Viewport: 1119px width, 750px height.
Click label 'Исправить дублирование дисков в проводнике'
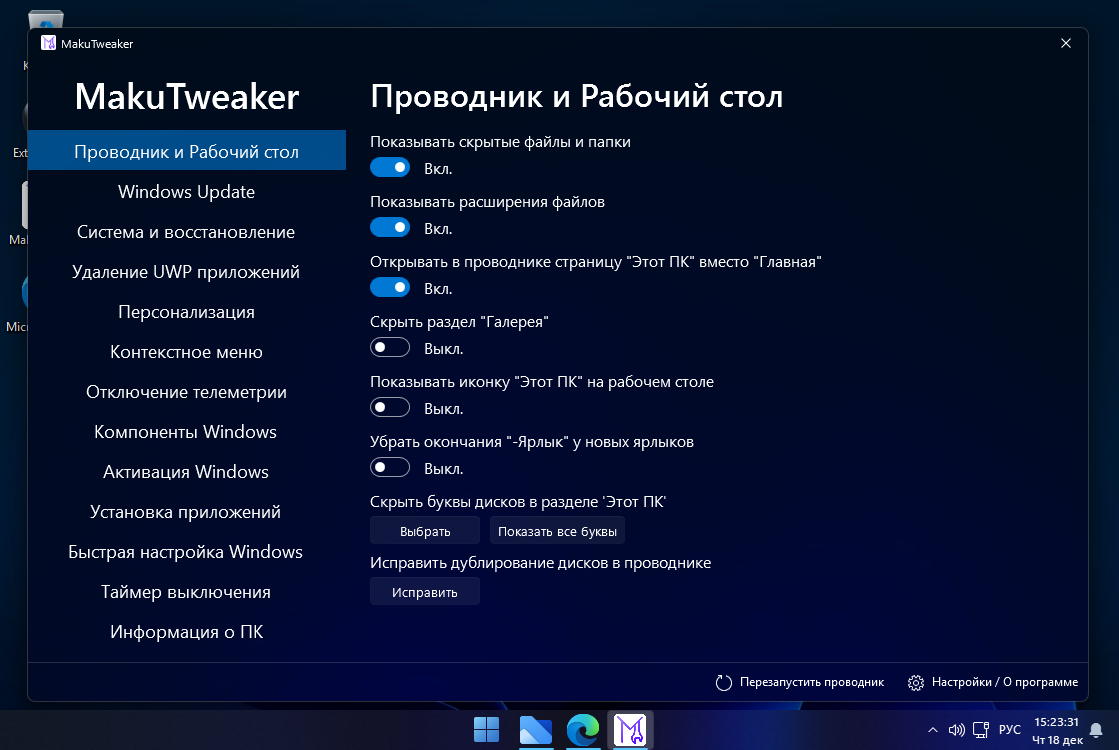tap(540, 562)
